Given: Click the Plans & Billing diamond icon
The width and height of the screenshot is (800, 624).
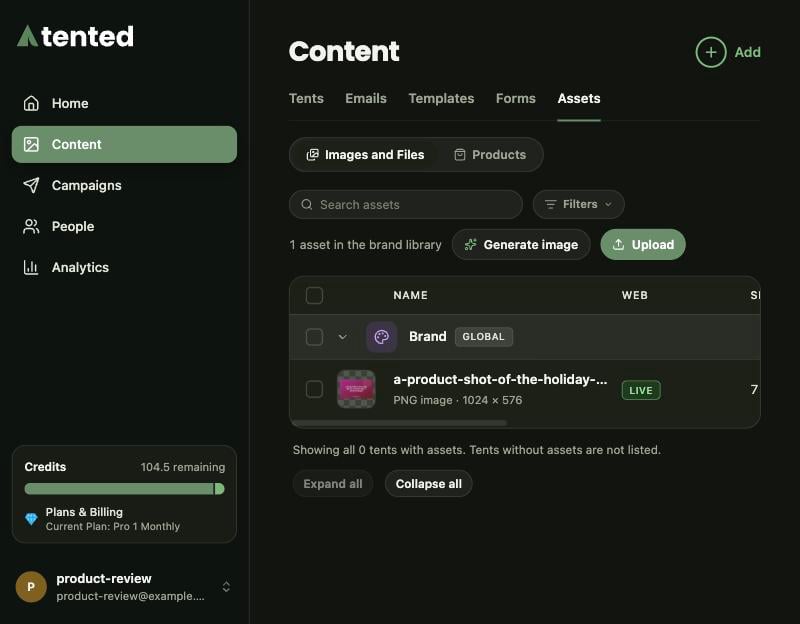Looking at the screenshot, I should point(31,519).
